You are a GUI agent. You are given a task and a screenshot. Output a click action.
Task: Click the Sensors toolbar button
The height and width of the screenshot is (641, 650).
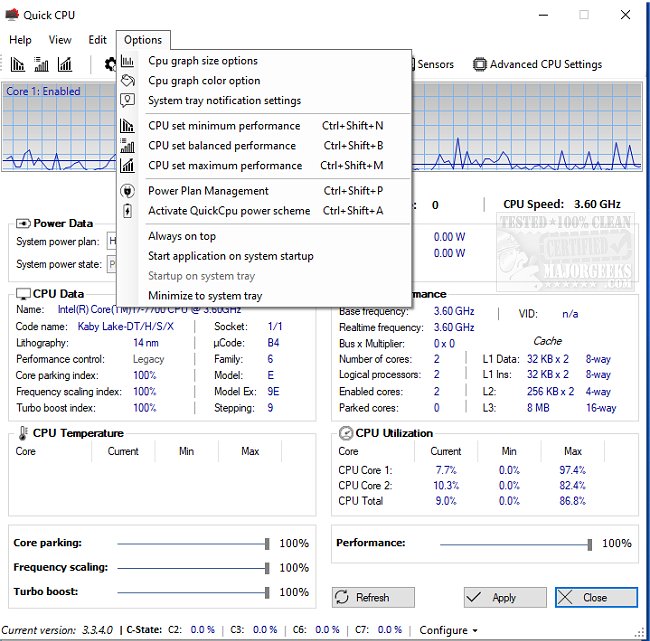pyautogui.click(x=432, y=64)
